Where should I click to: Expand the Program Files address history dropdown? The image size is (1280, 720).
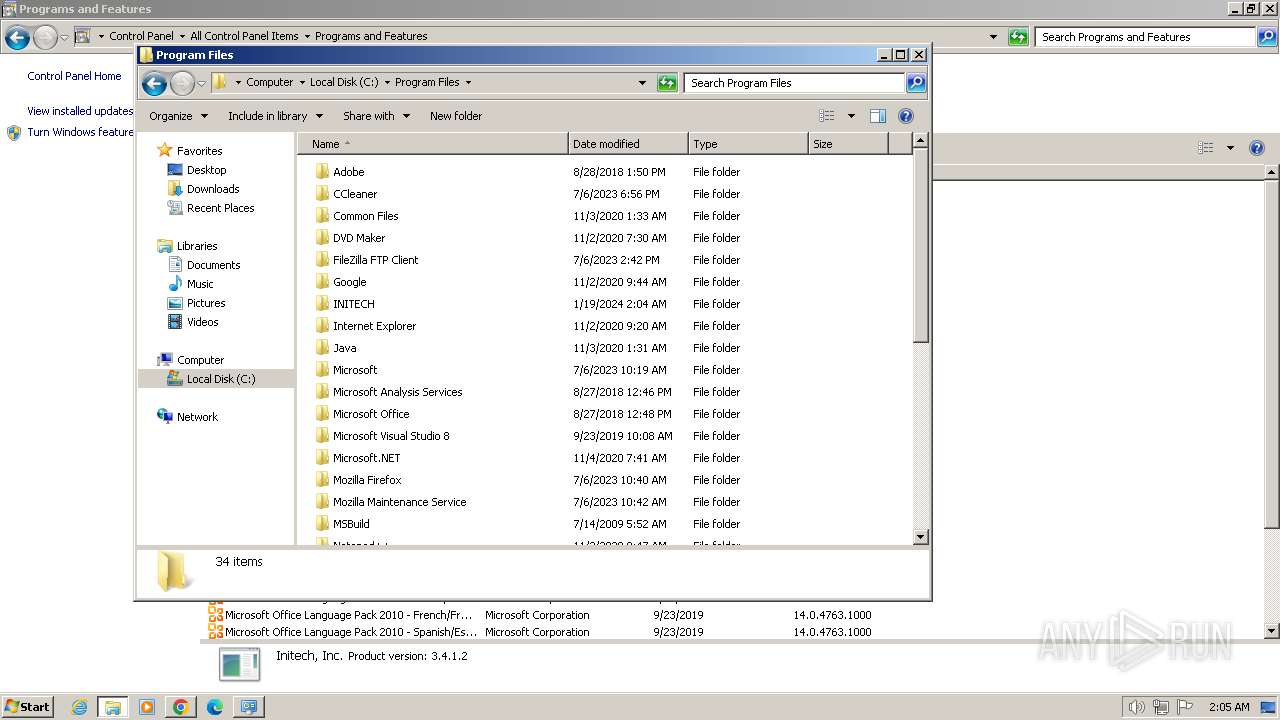[x=642, y=83]
